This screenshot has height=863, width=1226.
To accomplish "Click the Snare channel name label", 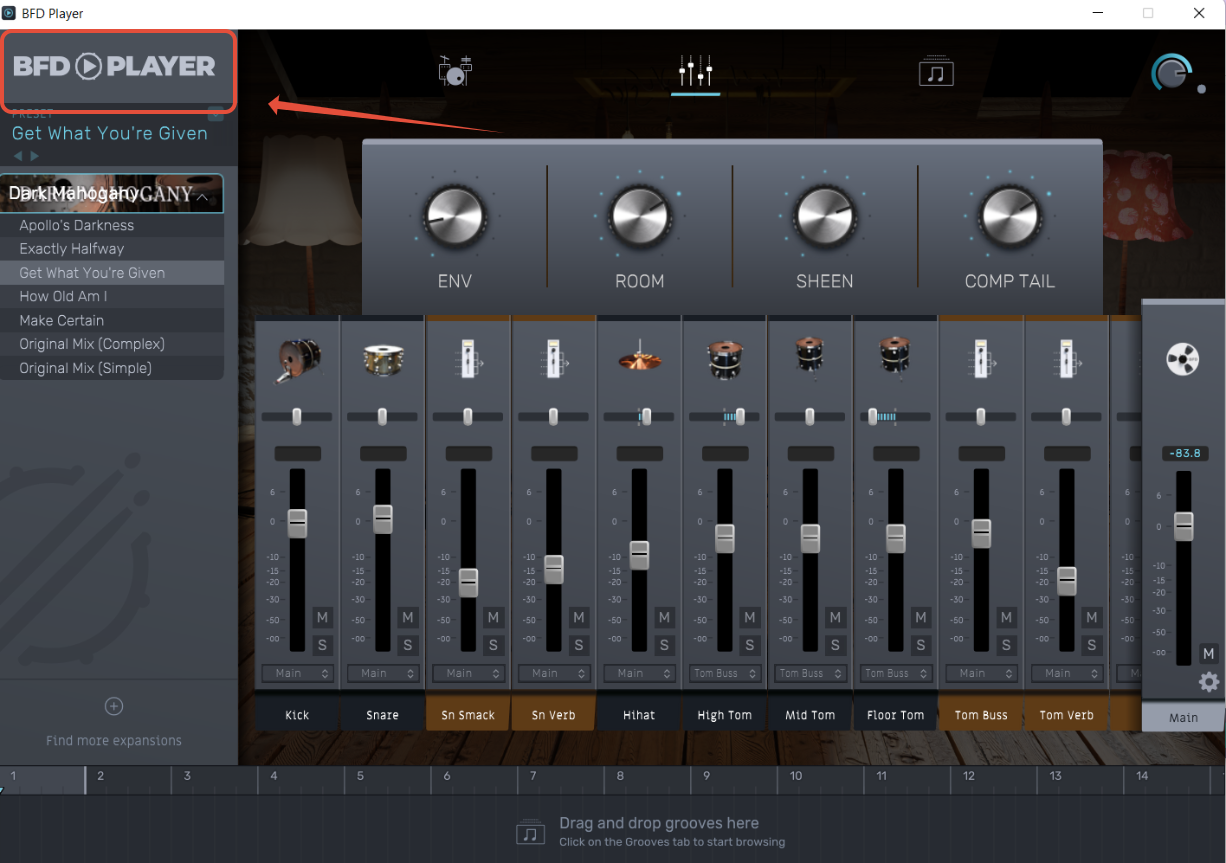I will [x=383, y=715].
